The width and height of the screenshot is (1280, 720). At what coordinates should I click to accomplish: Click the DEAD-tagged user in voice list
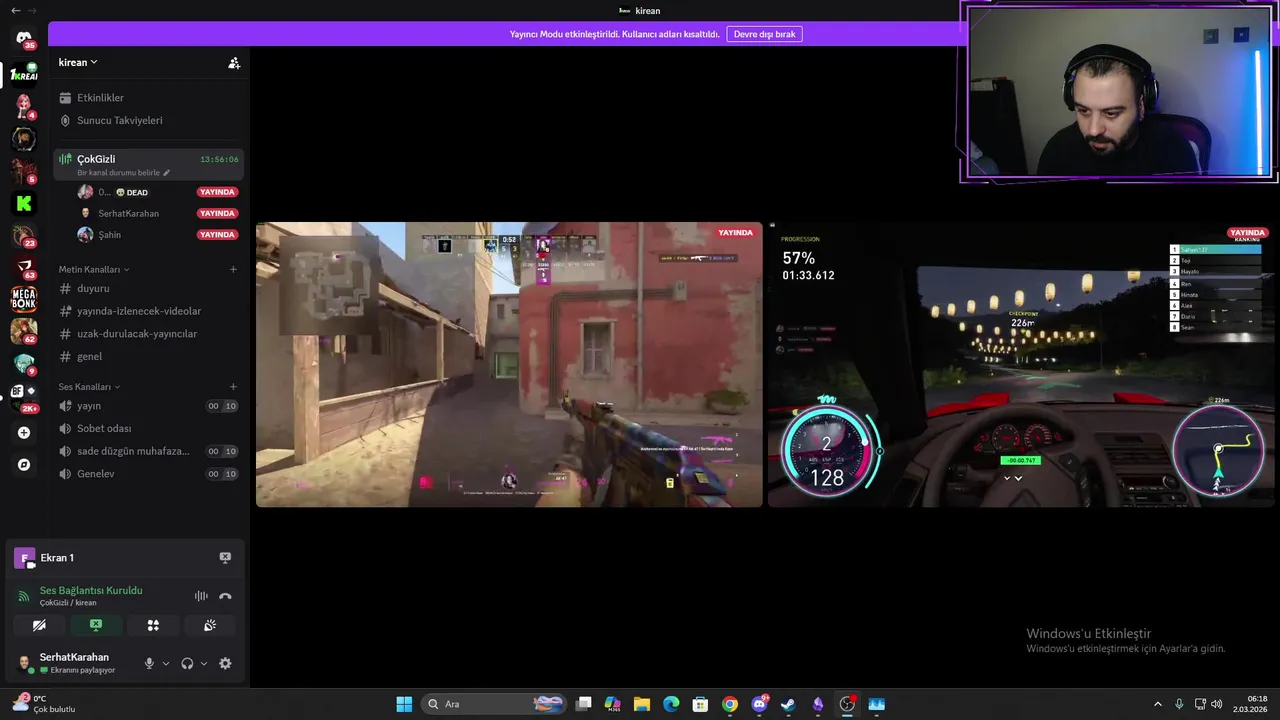coord(157,192)
